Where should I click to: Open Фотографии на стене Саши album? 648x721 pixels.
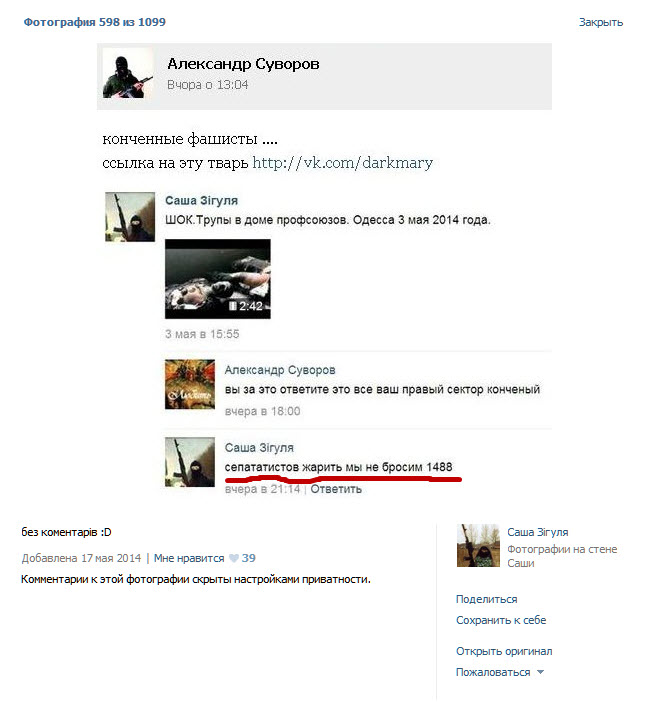pyautogui.click(x=562, y=556)
